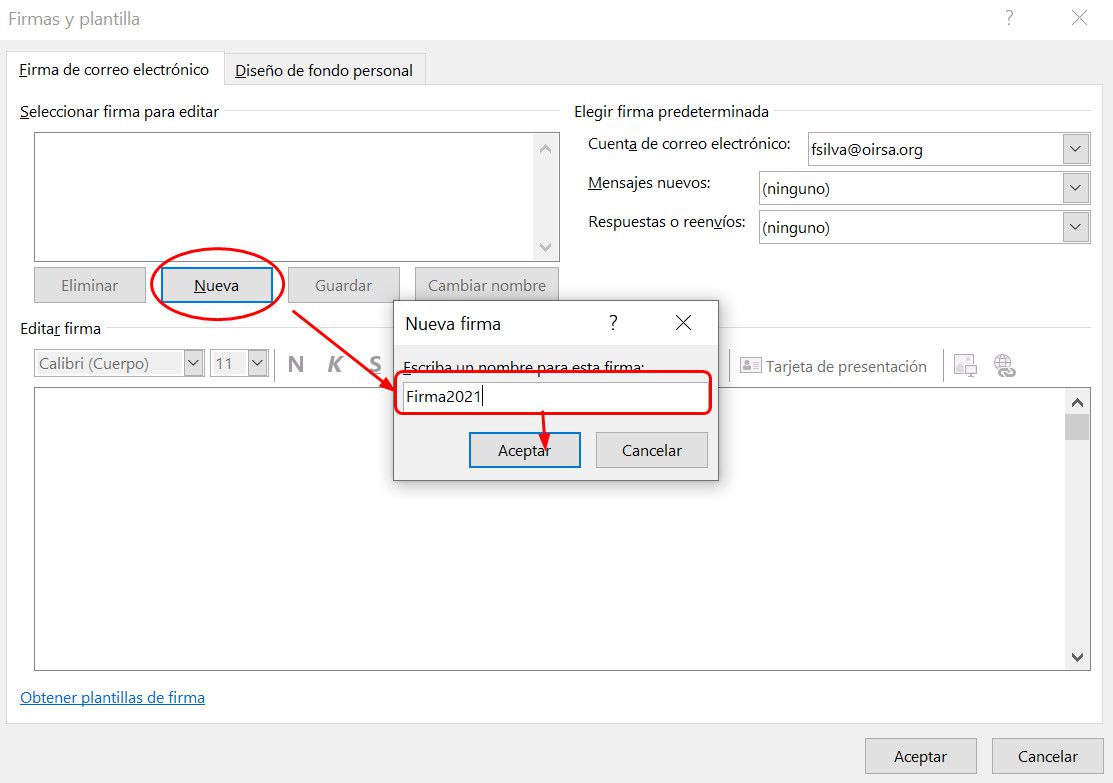Open Obtener plantillas de firma link
The width and height of the screenshot is (1113, 783).
(112, 698)
